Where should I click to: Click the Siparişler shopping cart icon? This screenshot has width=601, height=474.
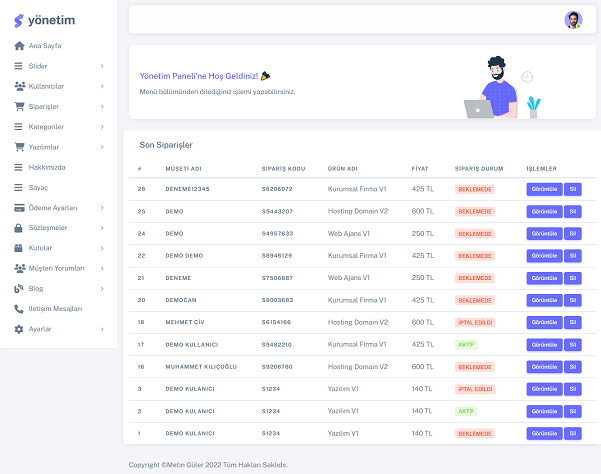pos(19,106)
